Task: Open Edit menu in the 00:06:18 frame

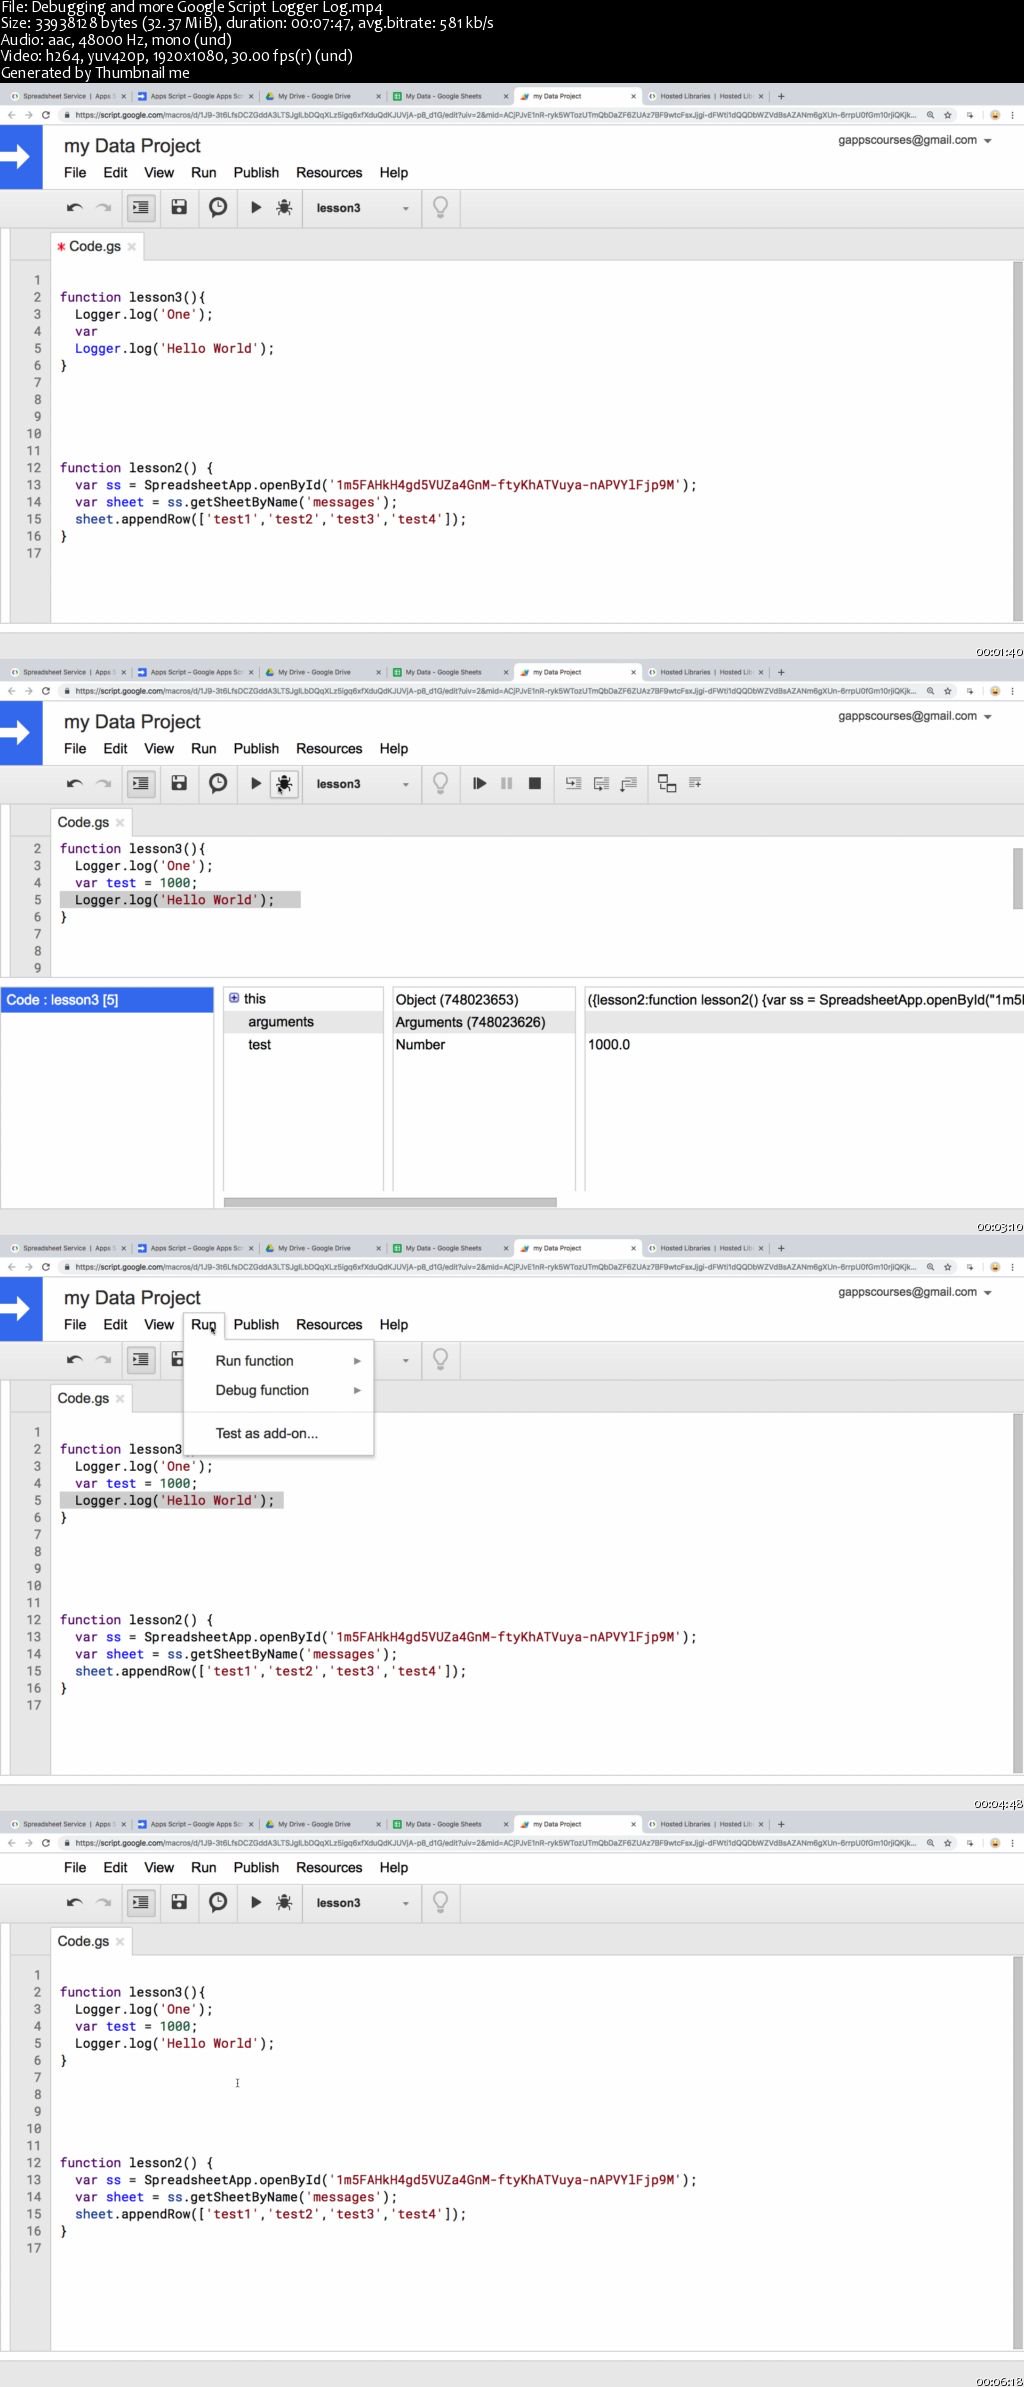Action: (x=116, y=1868)
